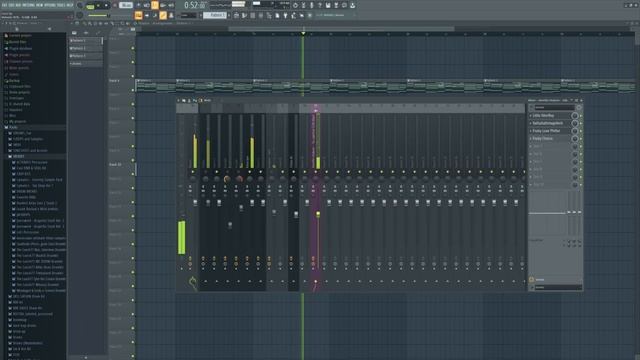640x360 pixels.
Task: Mute playlist Track 10 green dot
Action: tap(133, 174)
